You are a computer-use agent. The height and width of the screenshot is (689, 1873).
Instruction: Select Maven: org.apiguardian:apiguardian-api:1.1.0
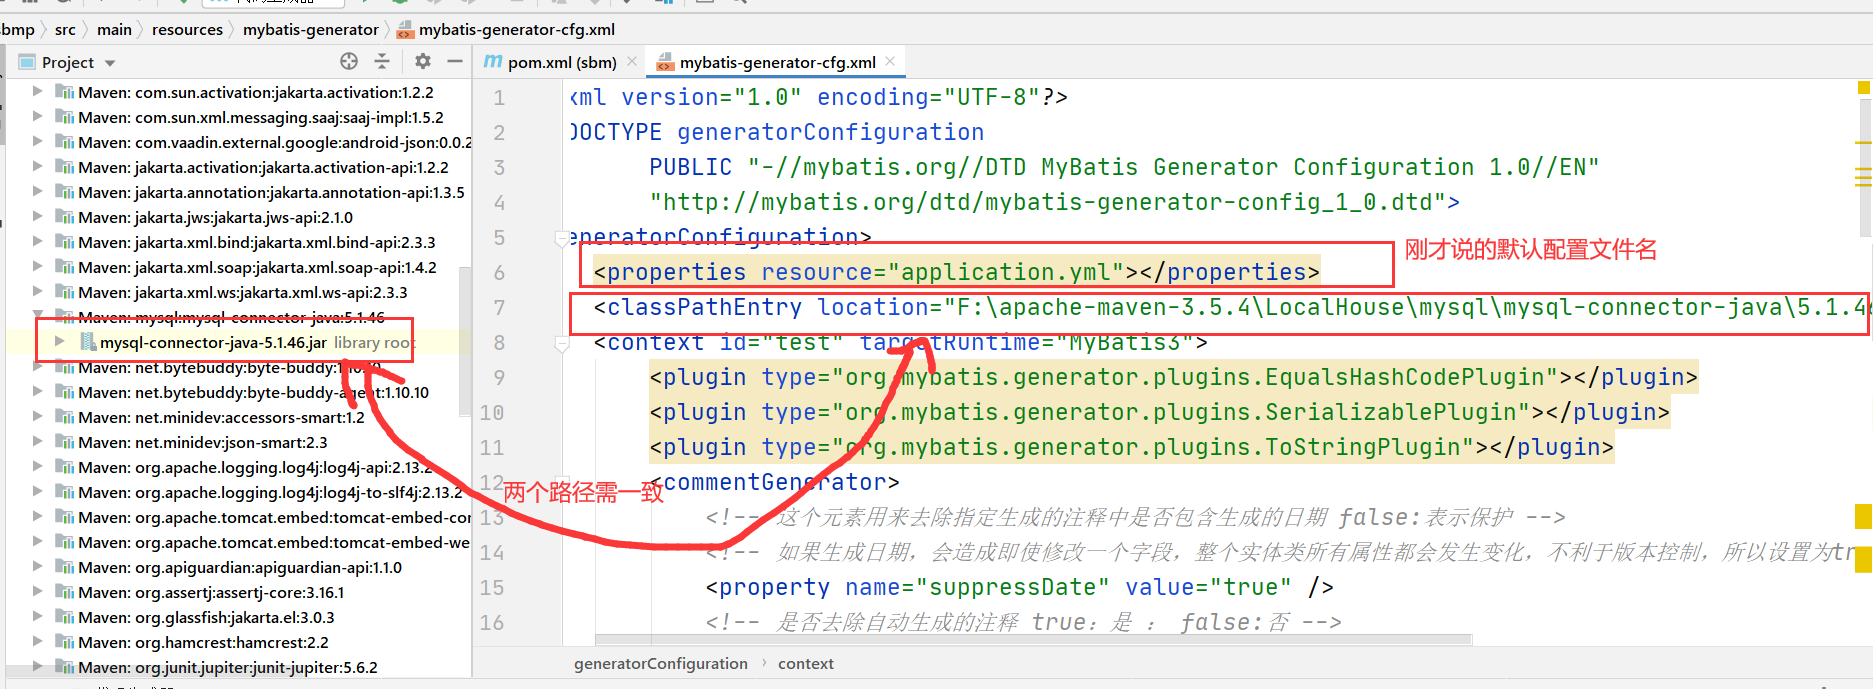click(240, 567)
